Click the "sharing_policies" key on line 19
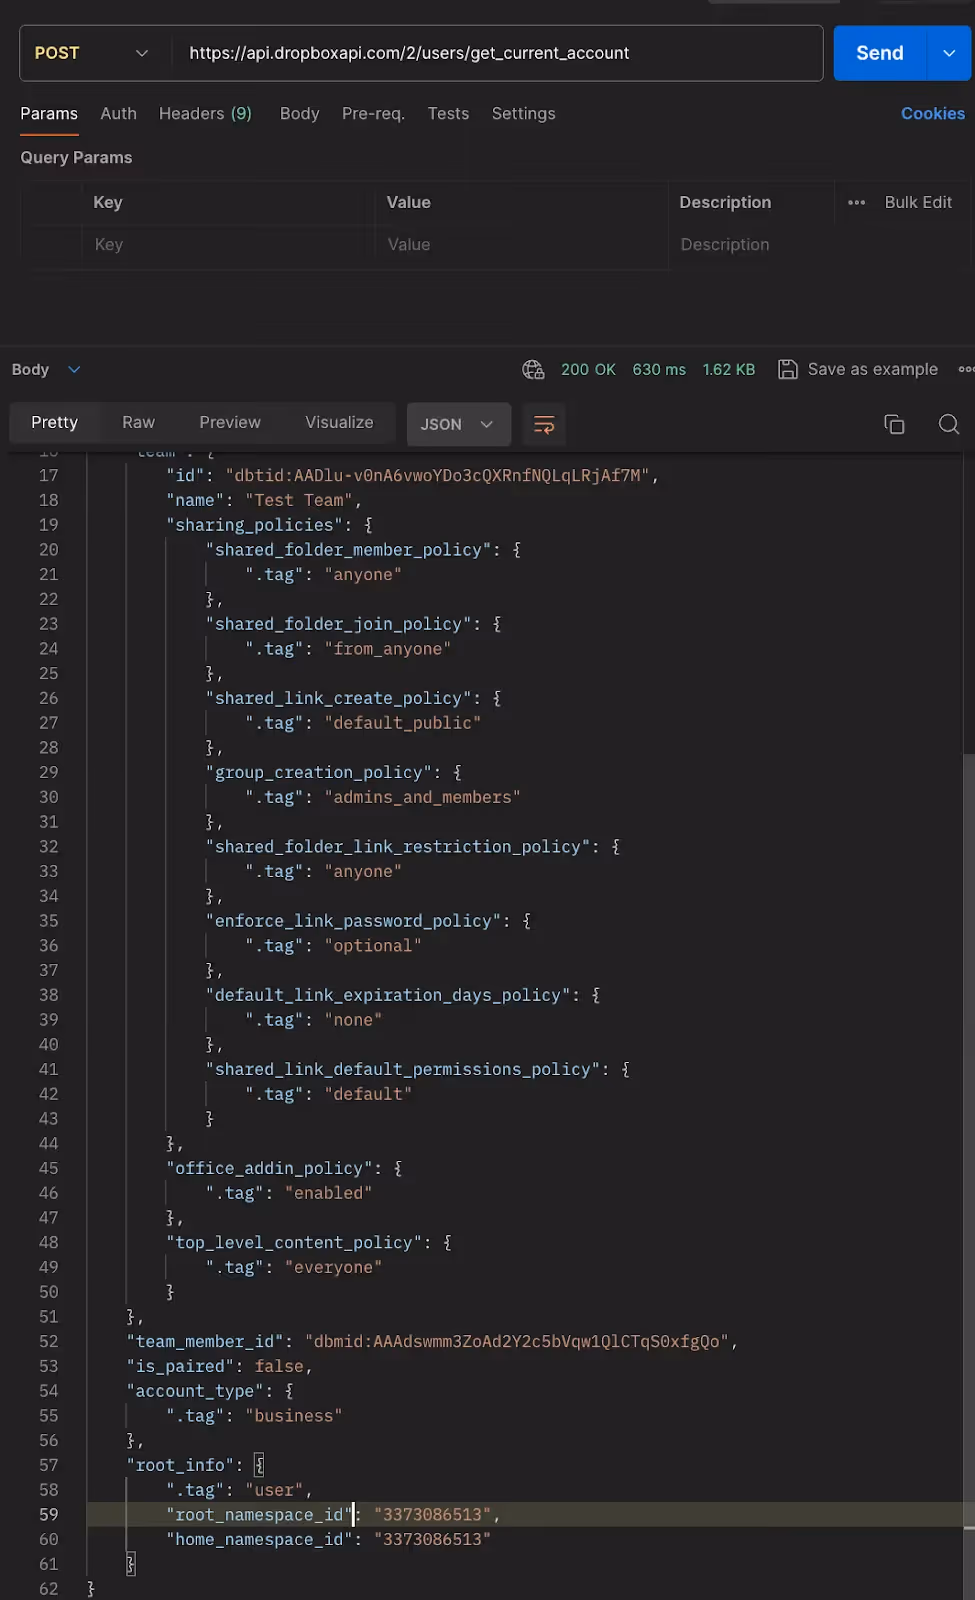 pyautogui.click(x=254, y=525)
